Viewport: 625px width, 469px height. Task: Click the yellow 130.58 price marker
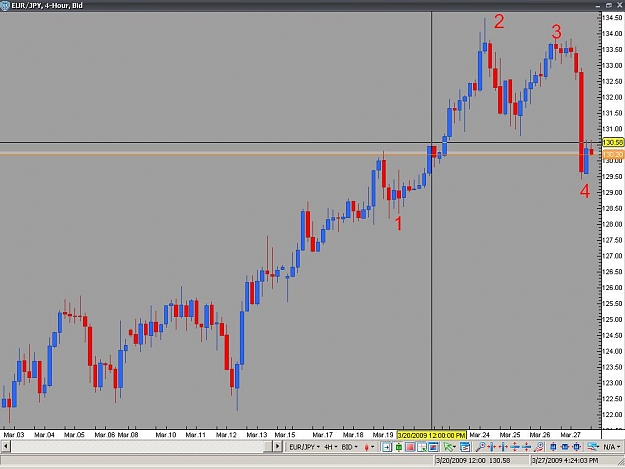[613, 142]
